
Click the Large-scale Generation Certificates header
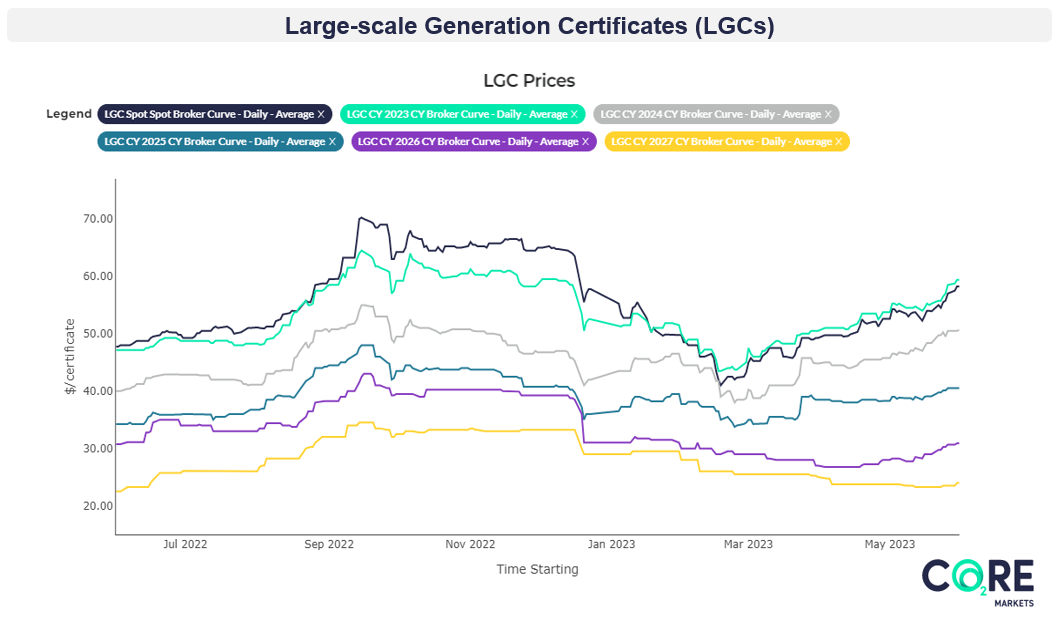528,25
